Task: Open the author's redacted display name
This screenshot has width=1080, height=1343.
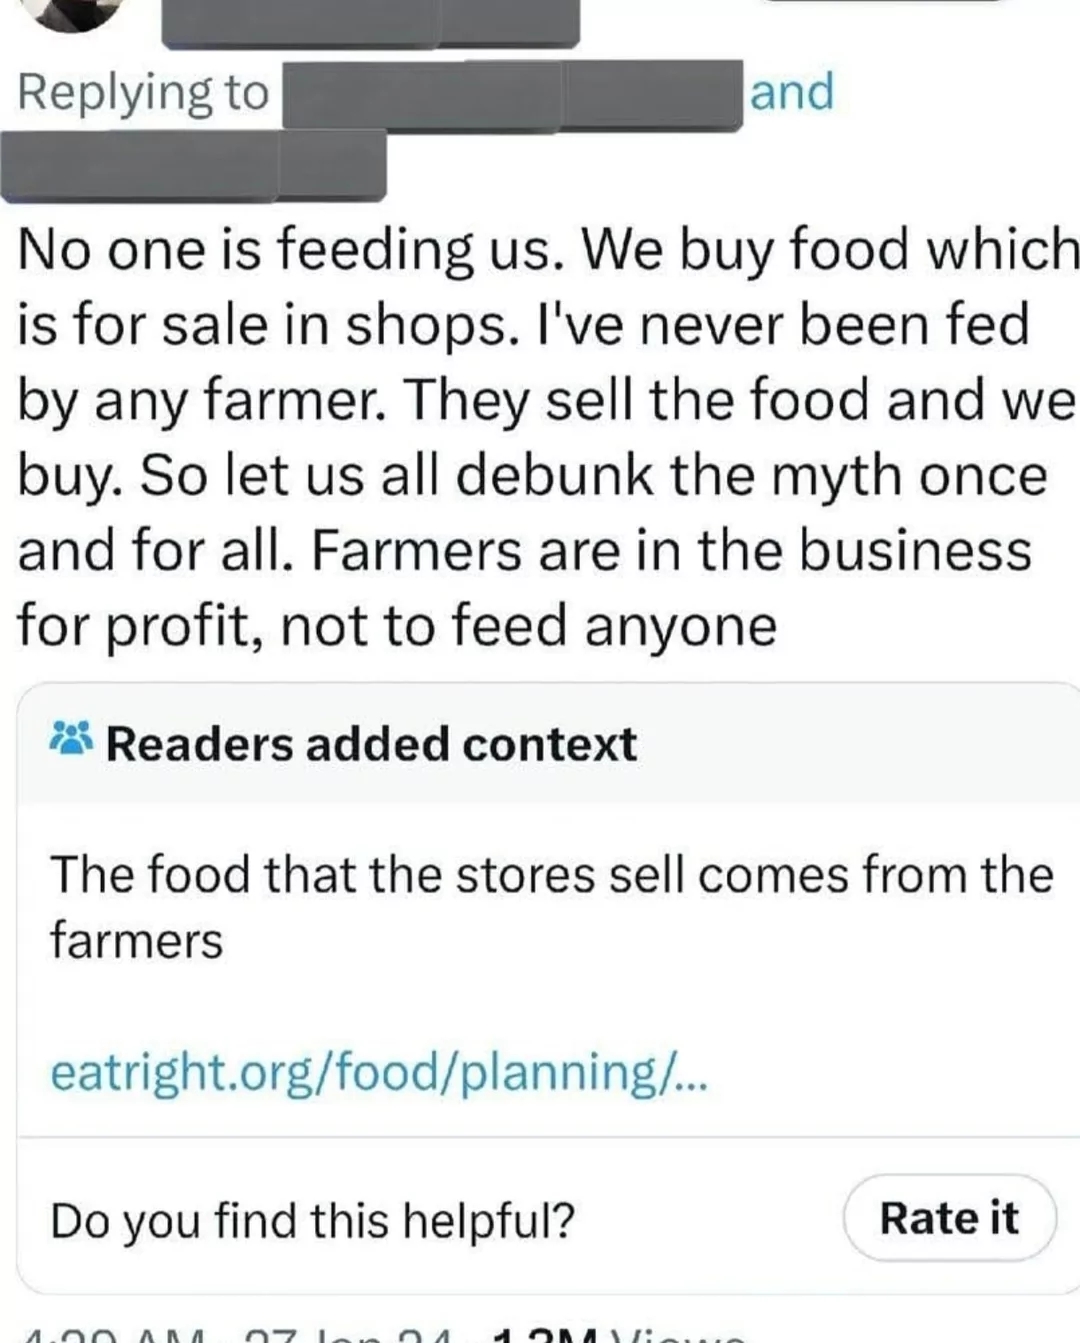Action: click(x=370, y=22)
